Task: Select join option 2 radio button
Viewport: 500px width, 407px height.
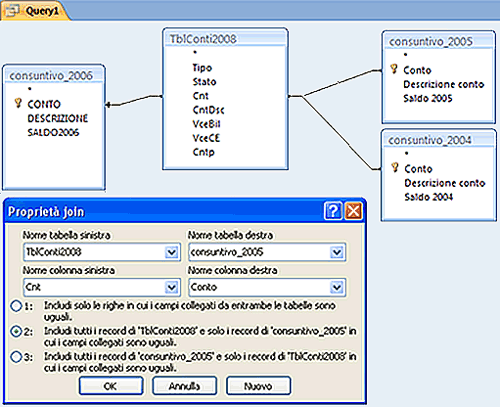Action: pos(16,332)
